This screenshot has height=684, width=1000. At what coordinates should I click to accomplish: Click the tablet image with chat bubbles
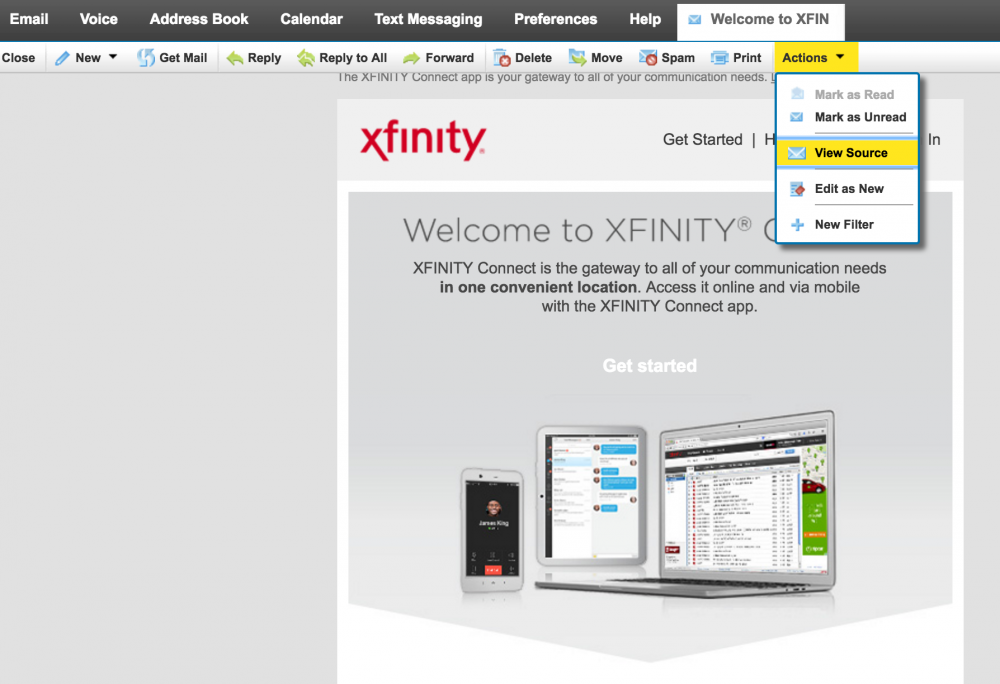[592, 497]
